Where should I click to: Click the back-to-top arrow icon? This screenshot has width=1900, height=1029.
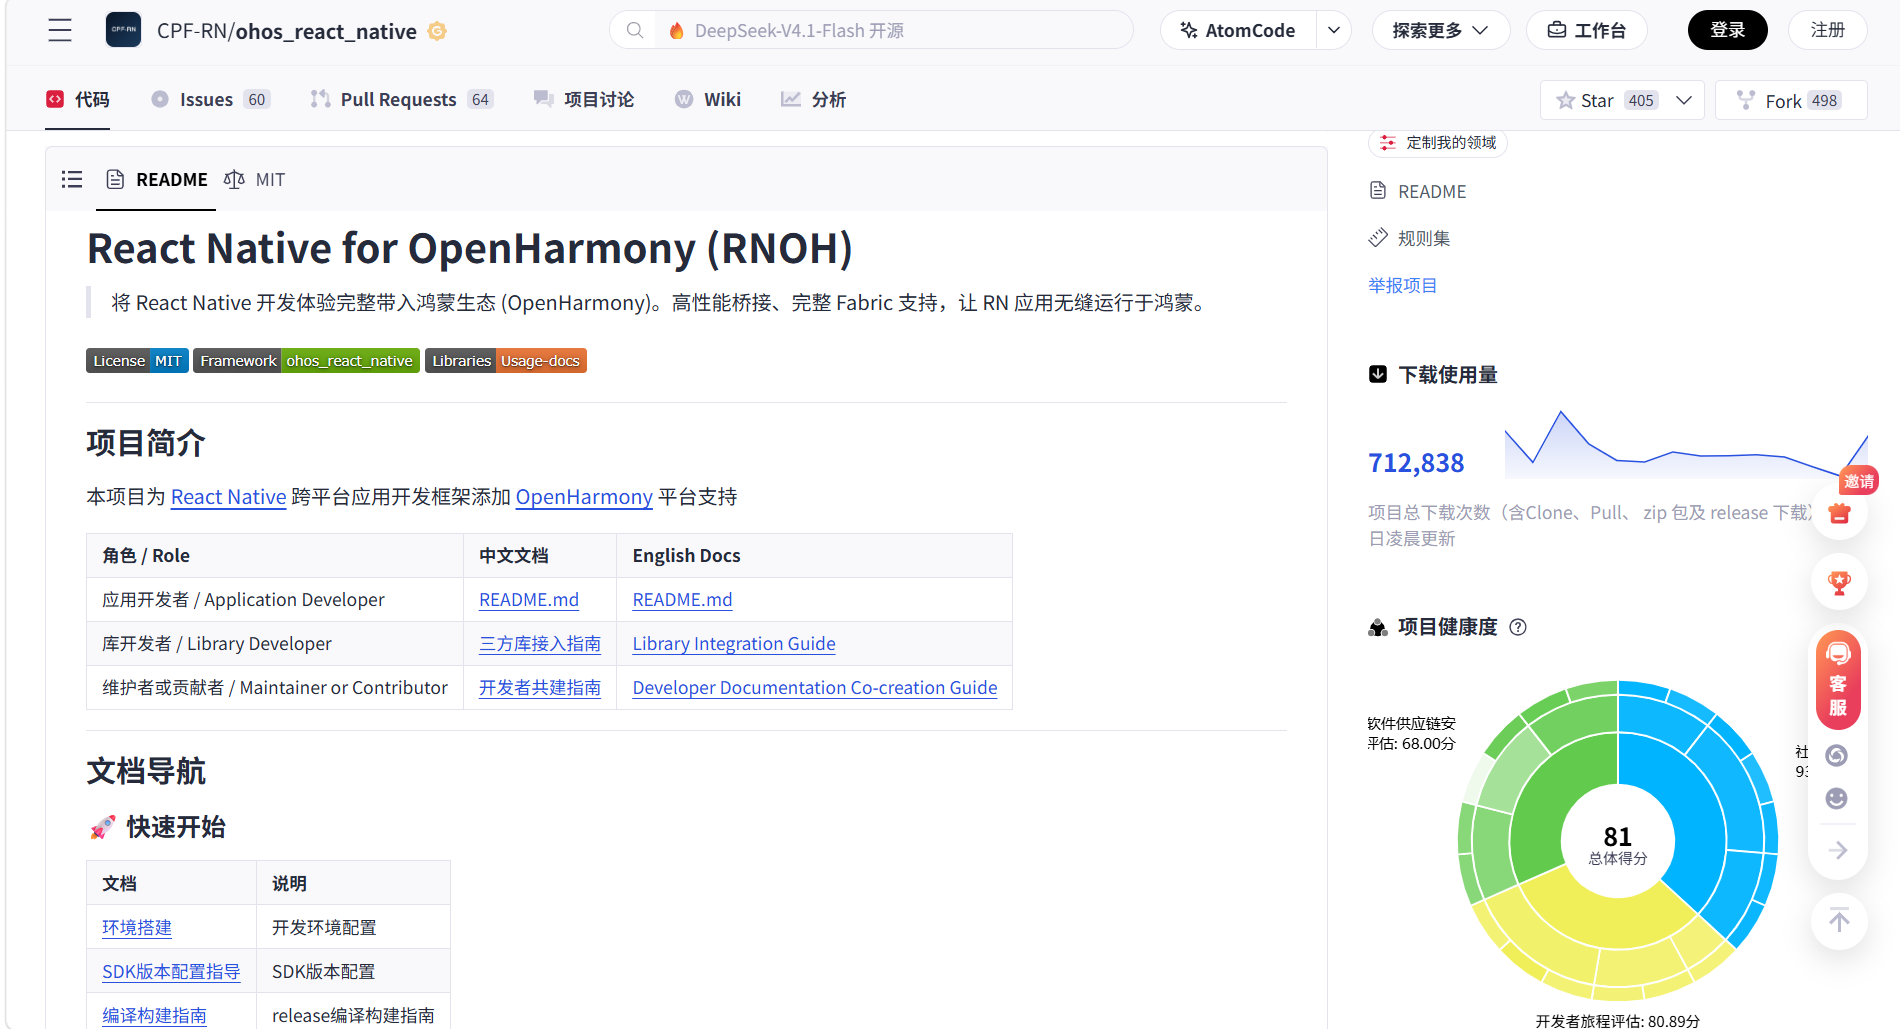point(1839,920)
